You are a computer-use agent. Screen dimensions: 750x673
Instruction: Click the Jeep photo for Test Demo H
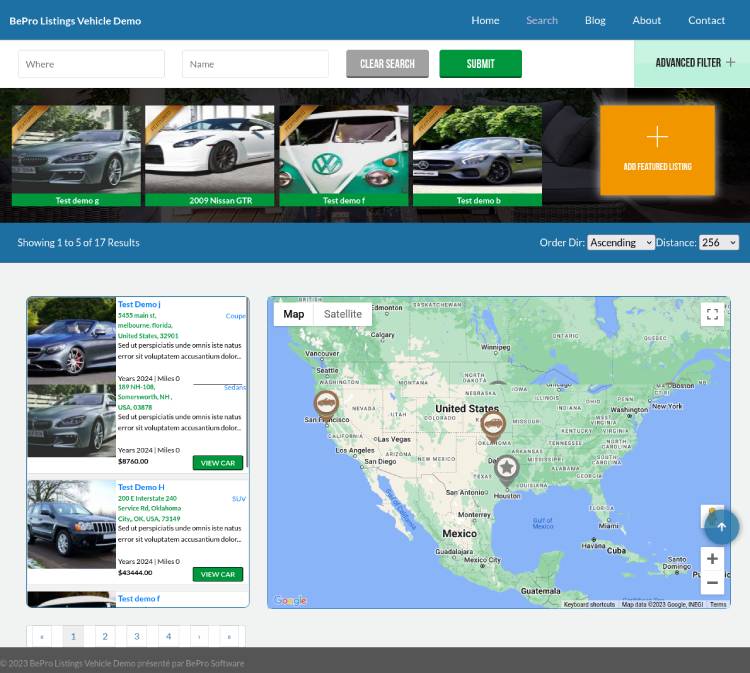72,524
